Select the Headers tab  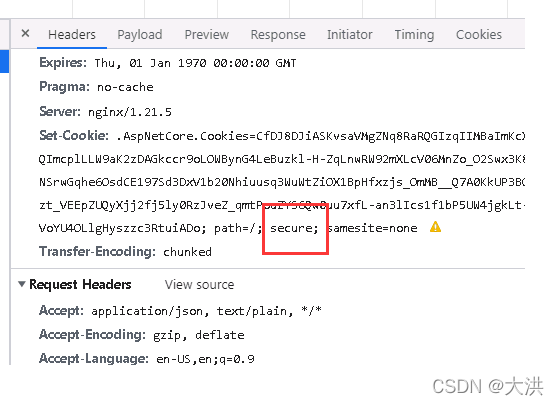click(72, 35)
